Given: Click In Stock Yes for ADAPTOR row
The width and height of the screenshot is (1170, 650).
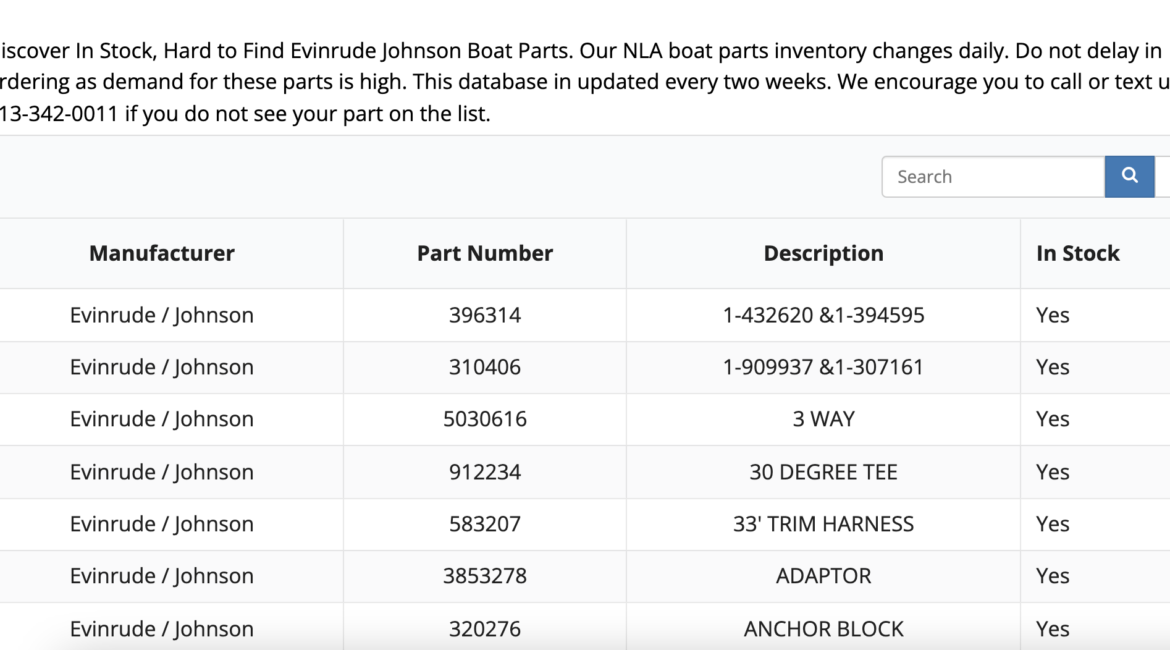Looking at the screenshot, I should [x=1053, y=576].
